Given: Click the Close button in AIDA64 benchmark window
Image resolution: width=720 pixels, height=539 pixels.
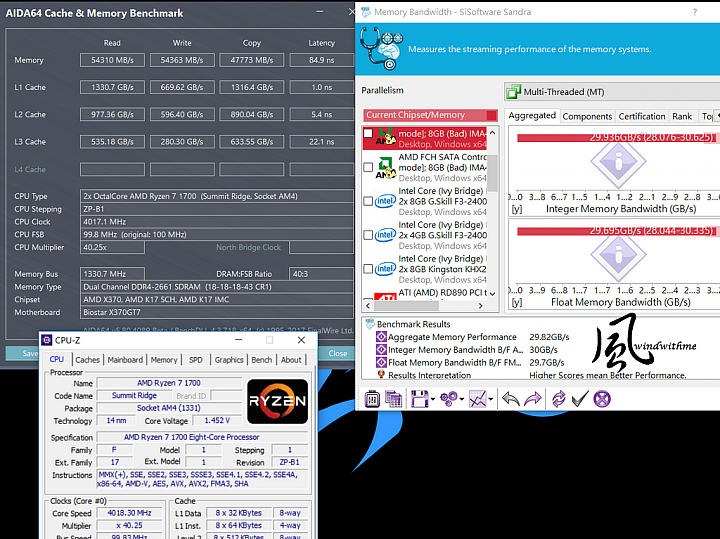Looking at the screenshot, I should (x=338, y=353).
